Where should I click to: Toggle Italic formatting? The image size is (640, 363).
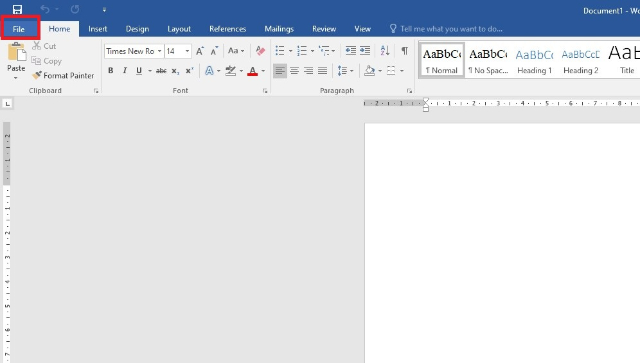click(x=125, y=71)
